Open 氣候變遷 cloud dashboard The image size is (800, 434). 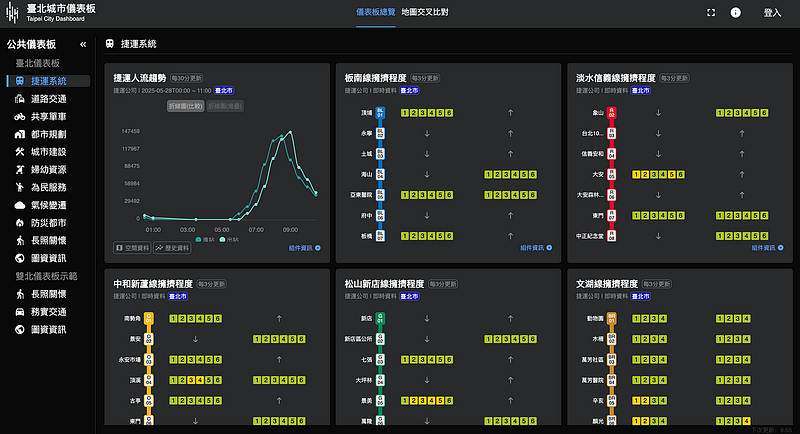[x=49, y=205]
